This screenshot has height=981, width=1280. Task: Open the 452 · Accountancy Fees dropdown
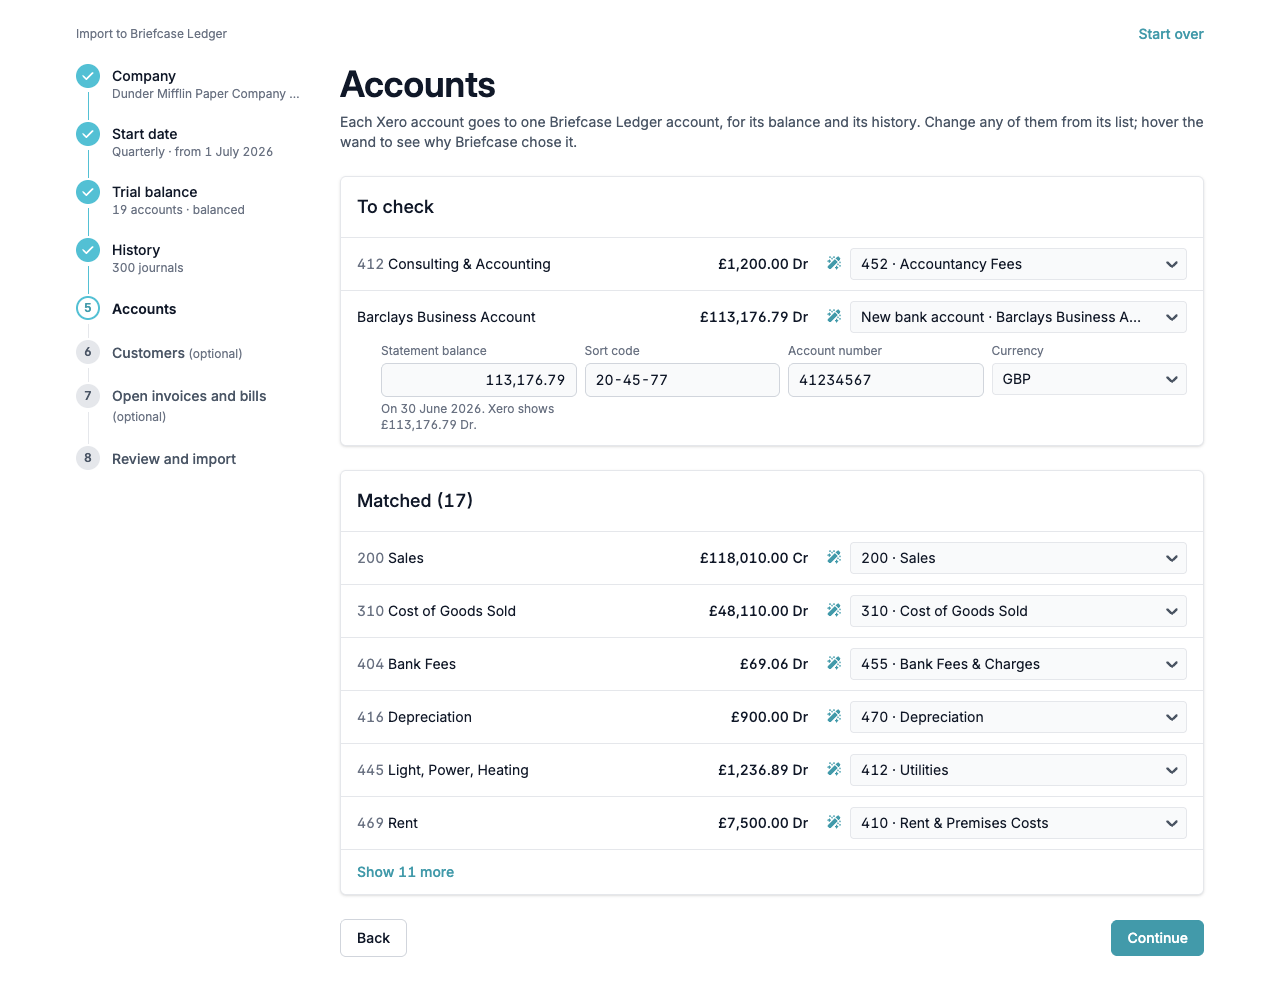(1018, 264)
